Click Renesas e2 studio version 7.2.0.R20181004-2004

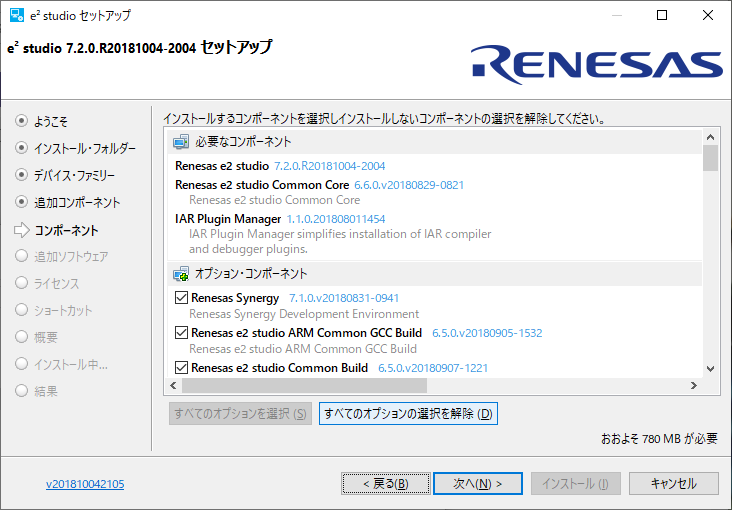pos(329,166)
